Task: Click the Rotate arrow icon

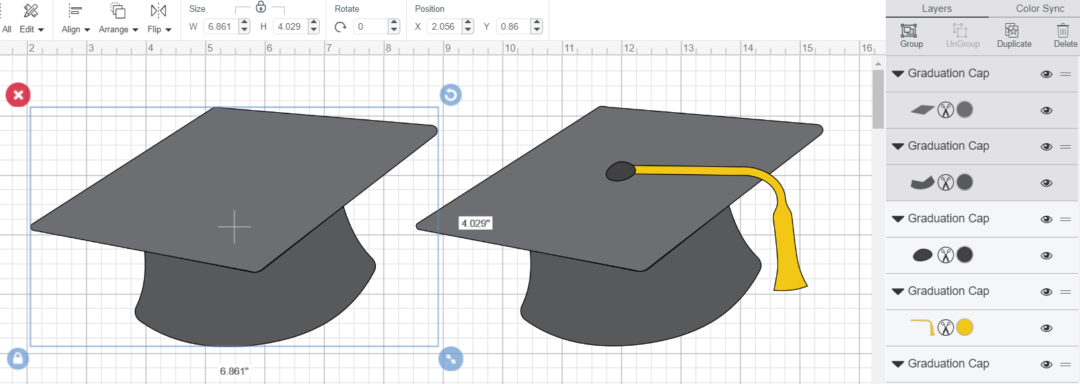Action: tap(340, 27)
